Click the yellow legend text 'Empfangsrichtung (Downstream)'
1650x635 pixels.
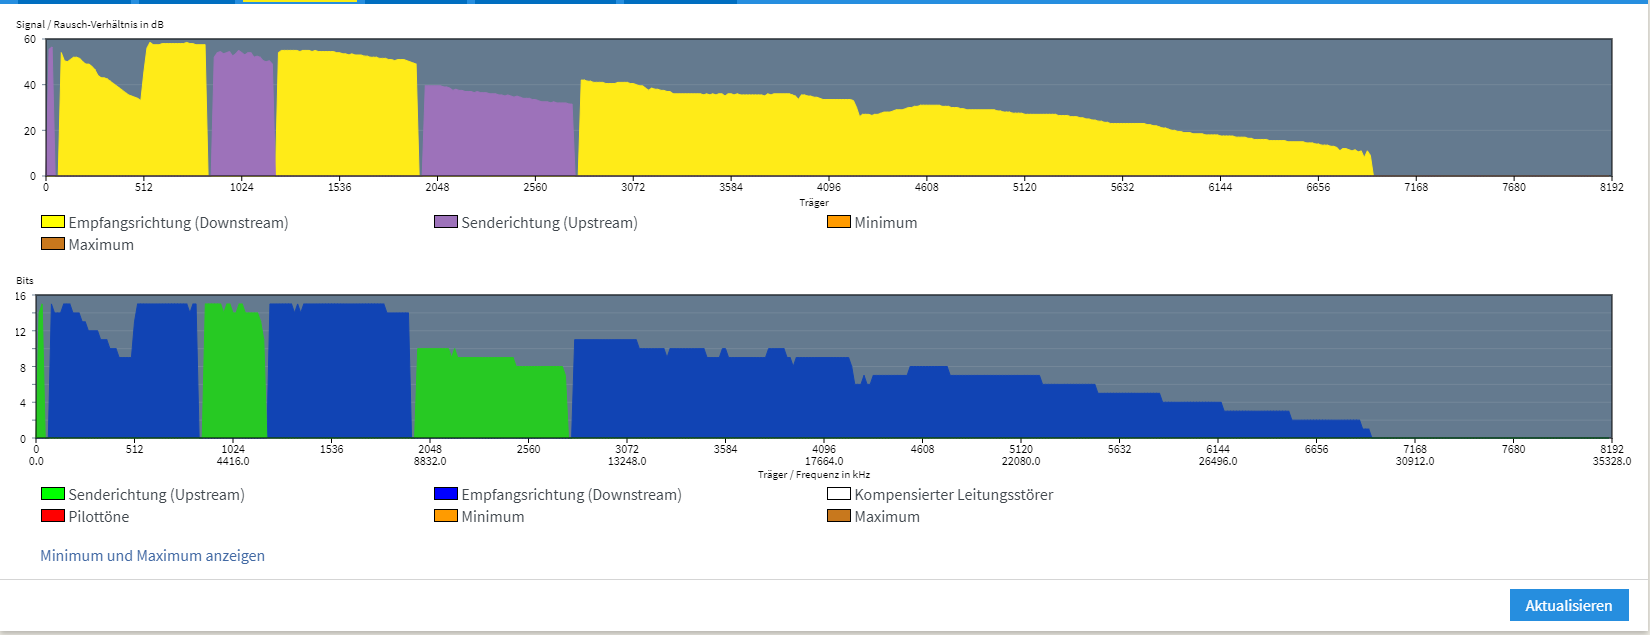(178, 223)
